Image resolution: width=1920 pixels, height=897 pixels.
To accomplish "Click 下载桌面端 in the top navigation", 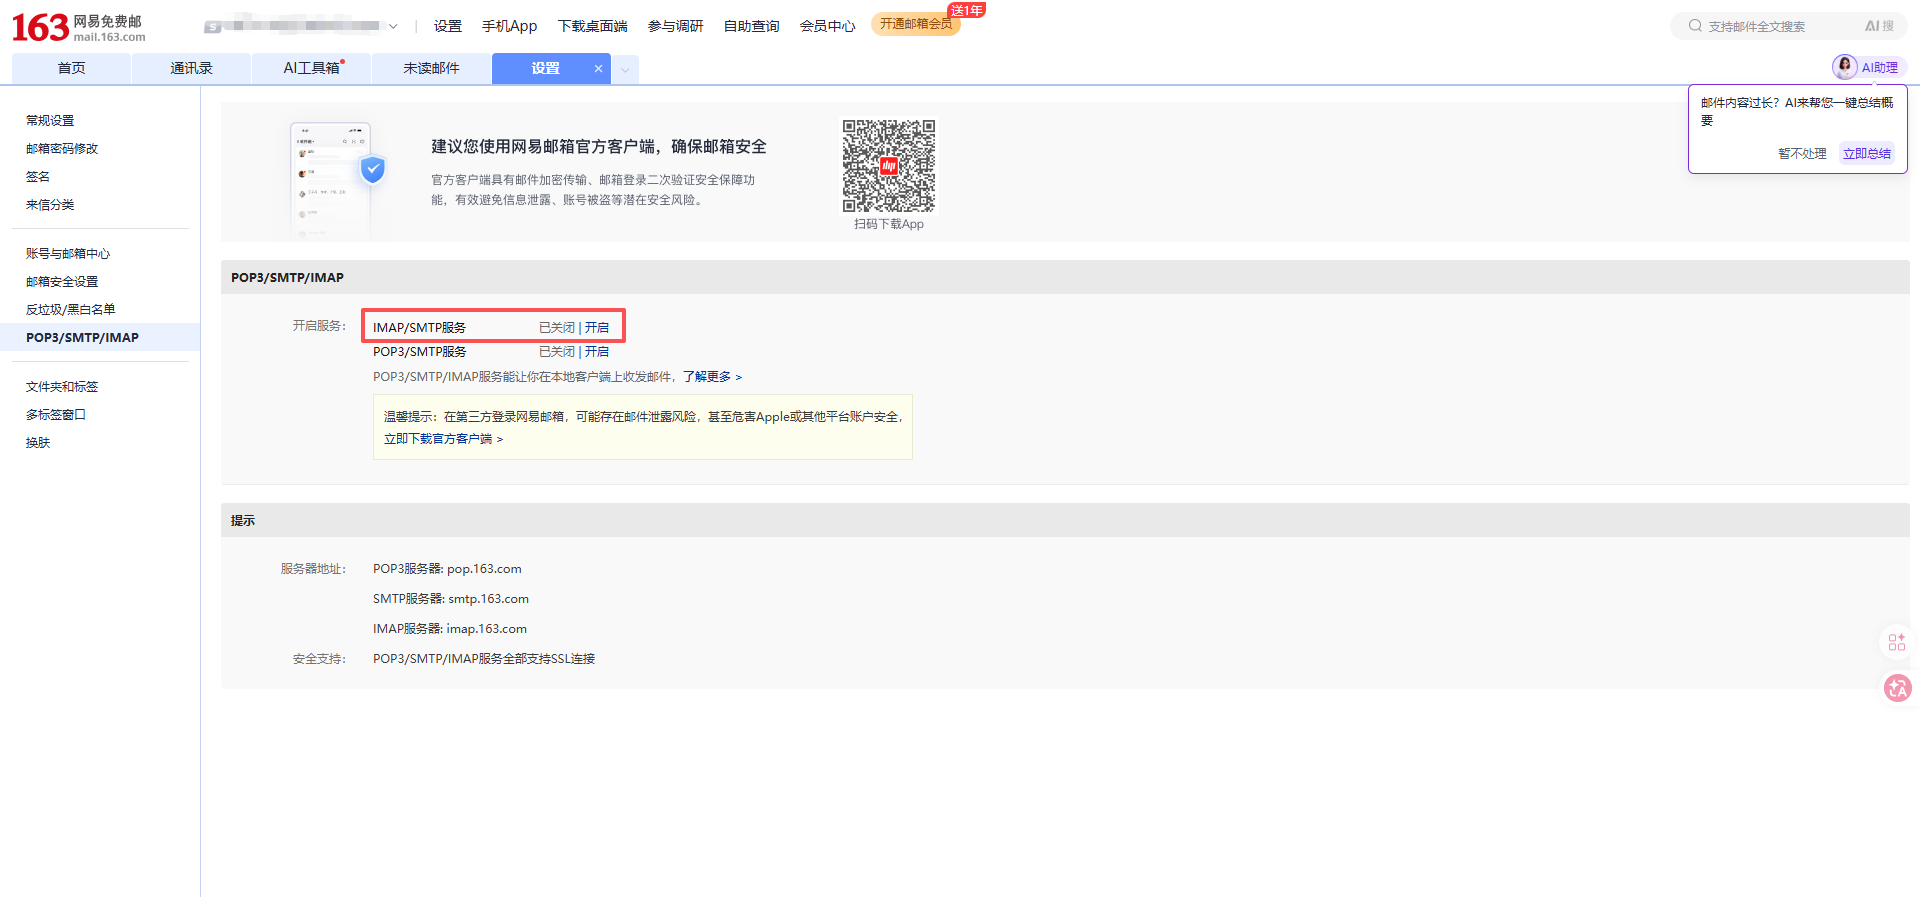I will coord(593,26).
